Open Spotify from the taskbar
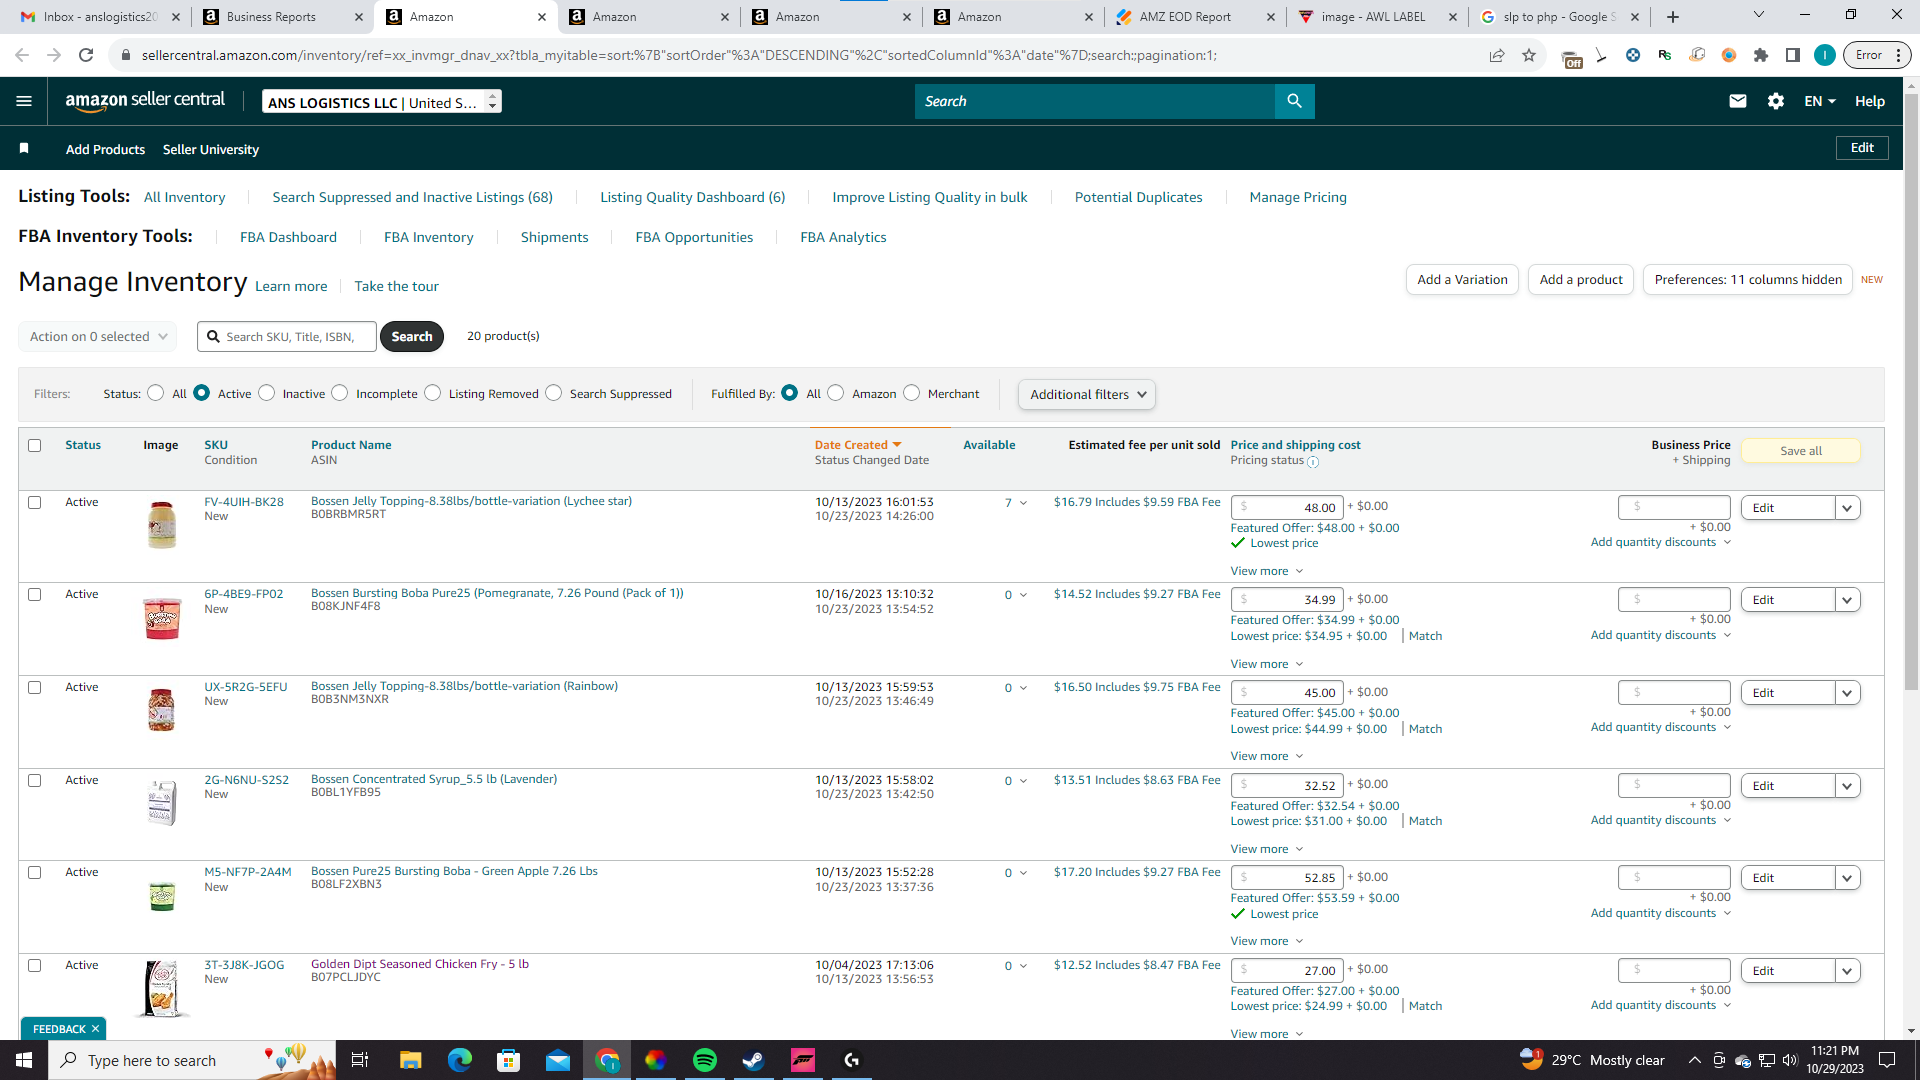This screenshot has width=1920, height=1080. point(705,1060)
